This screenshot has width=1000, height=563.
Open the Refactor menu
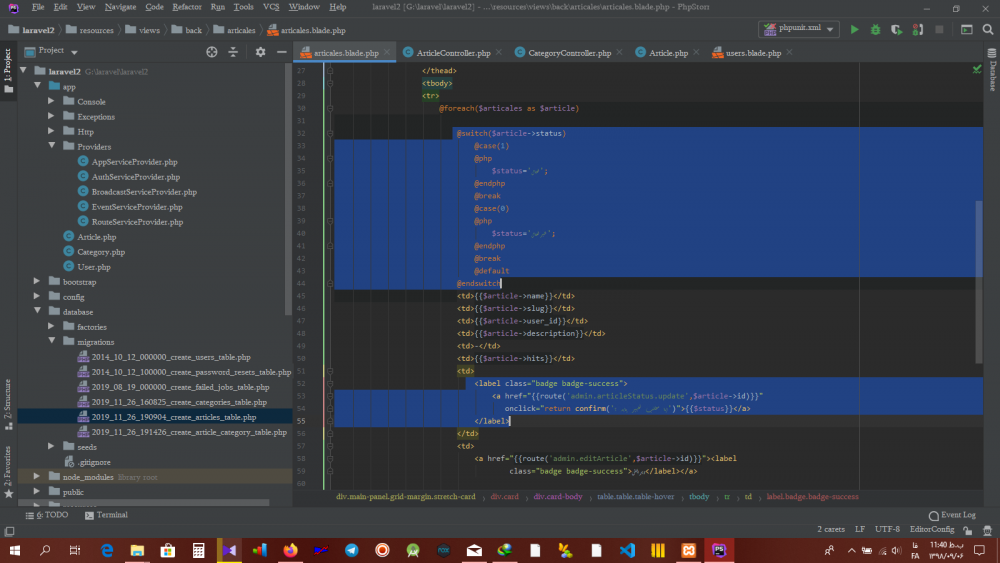(186, 7)
